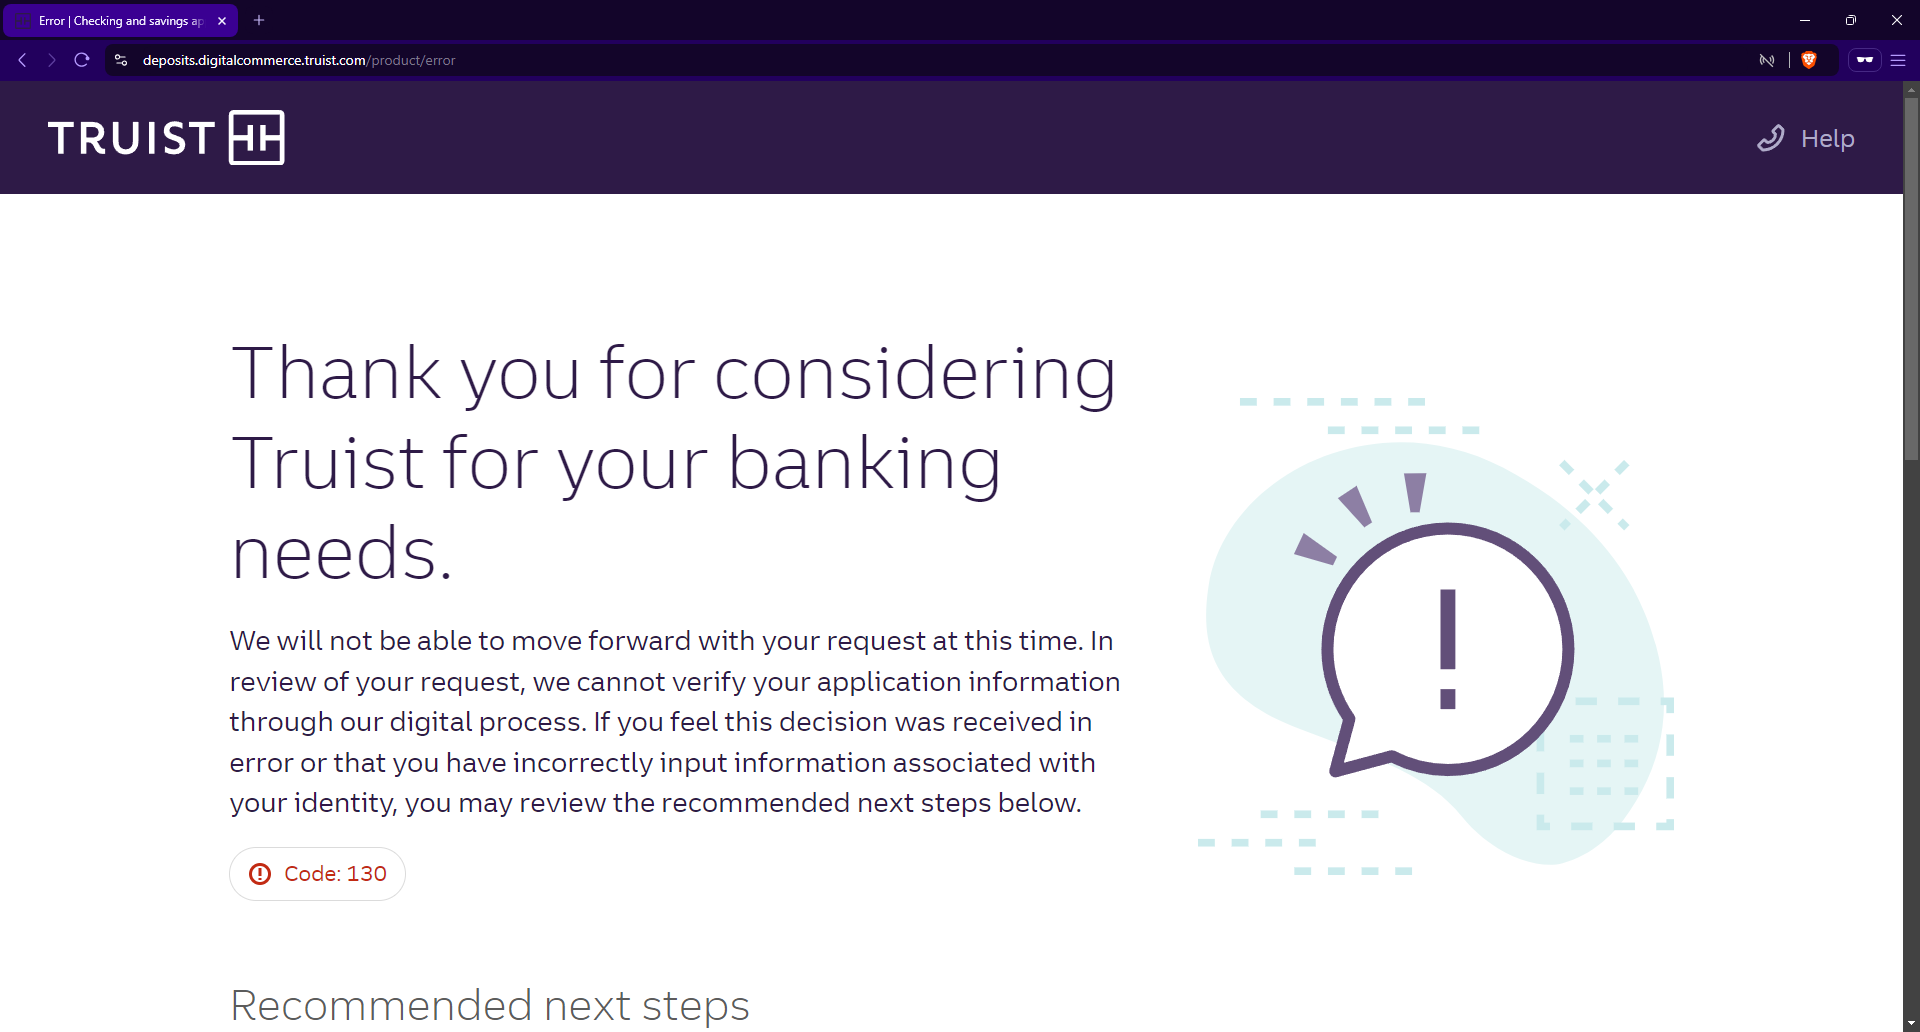Click the phone icon beside Help
The image size is (1920, 1032).
click(x=1771, y=138)
